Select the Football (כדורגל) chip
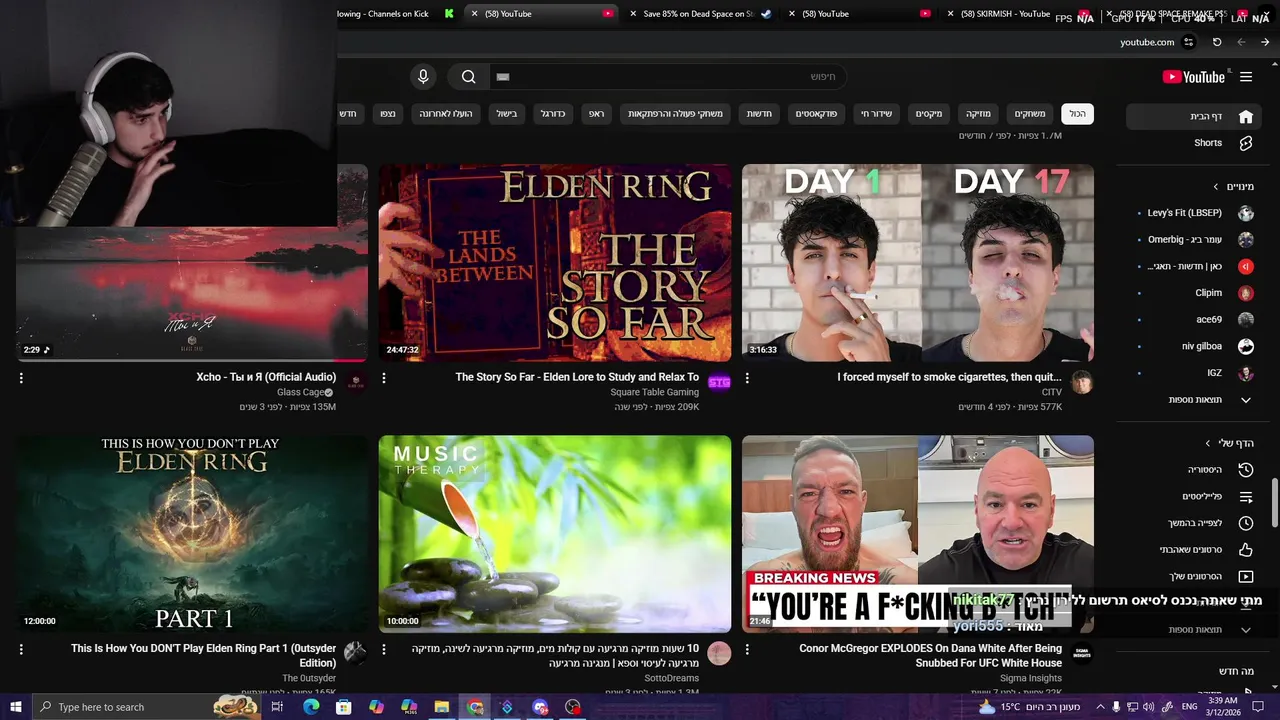This screenshot has width=1280, height=720. coord(553,114)
